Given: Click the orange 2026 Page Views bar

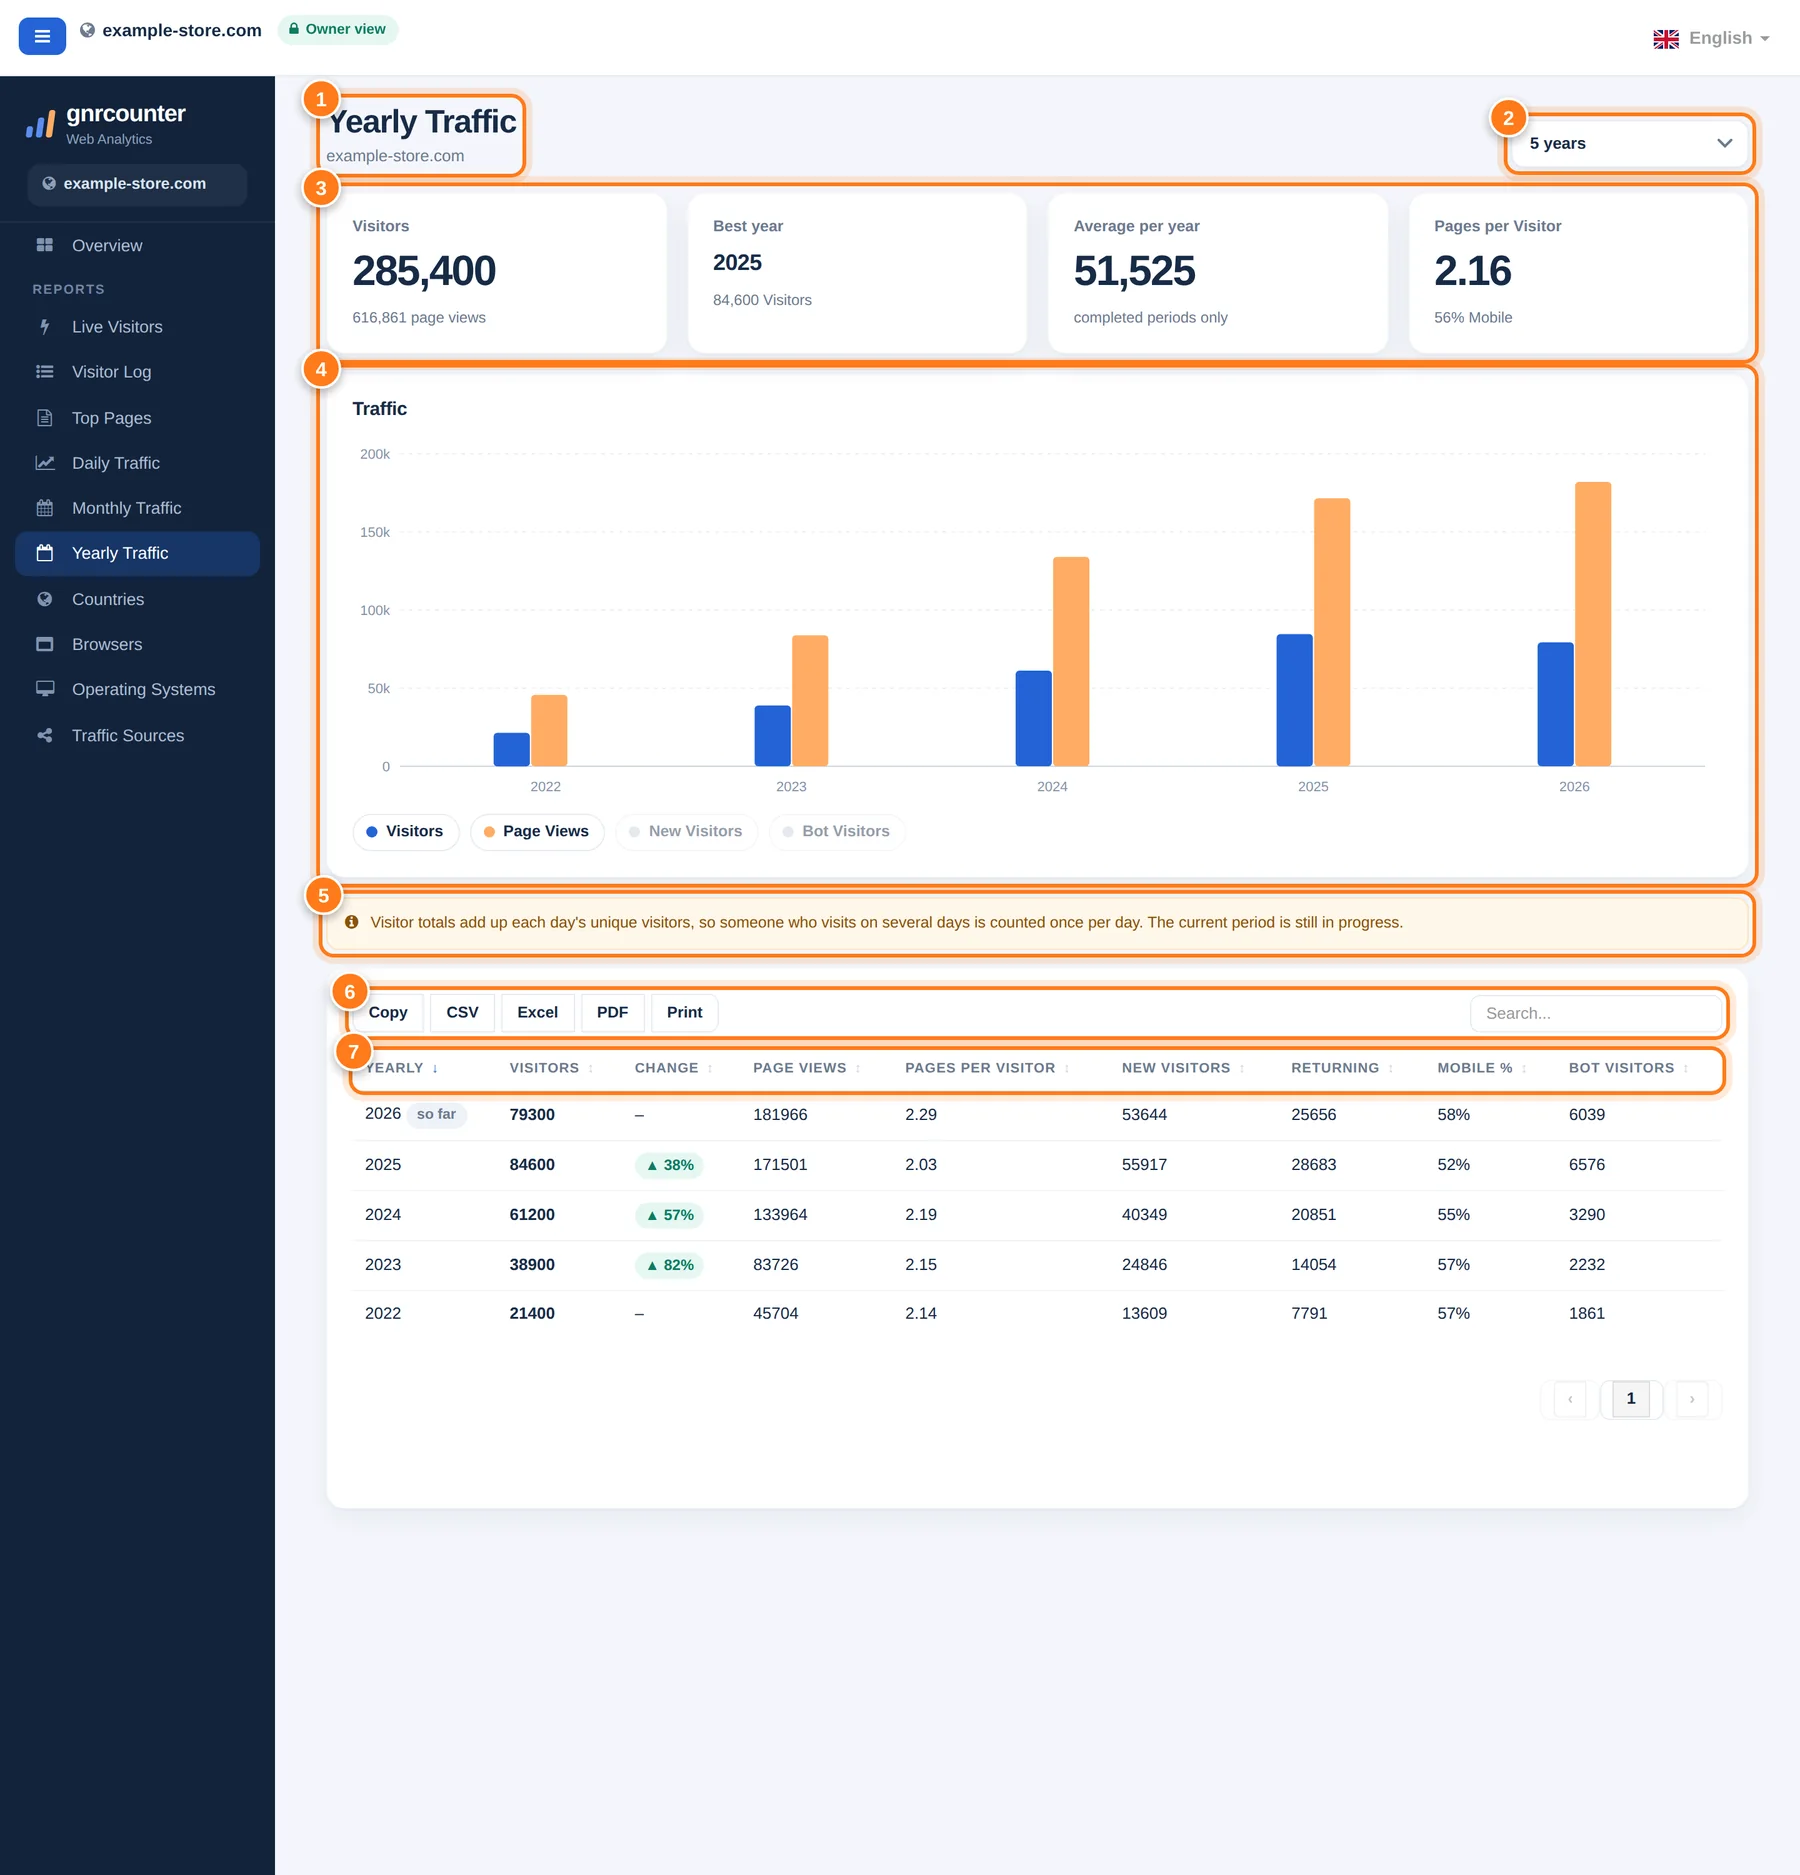Looking at the screenshot, I should coord(1592,624).
